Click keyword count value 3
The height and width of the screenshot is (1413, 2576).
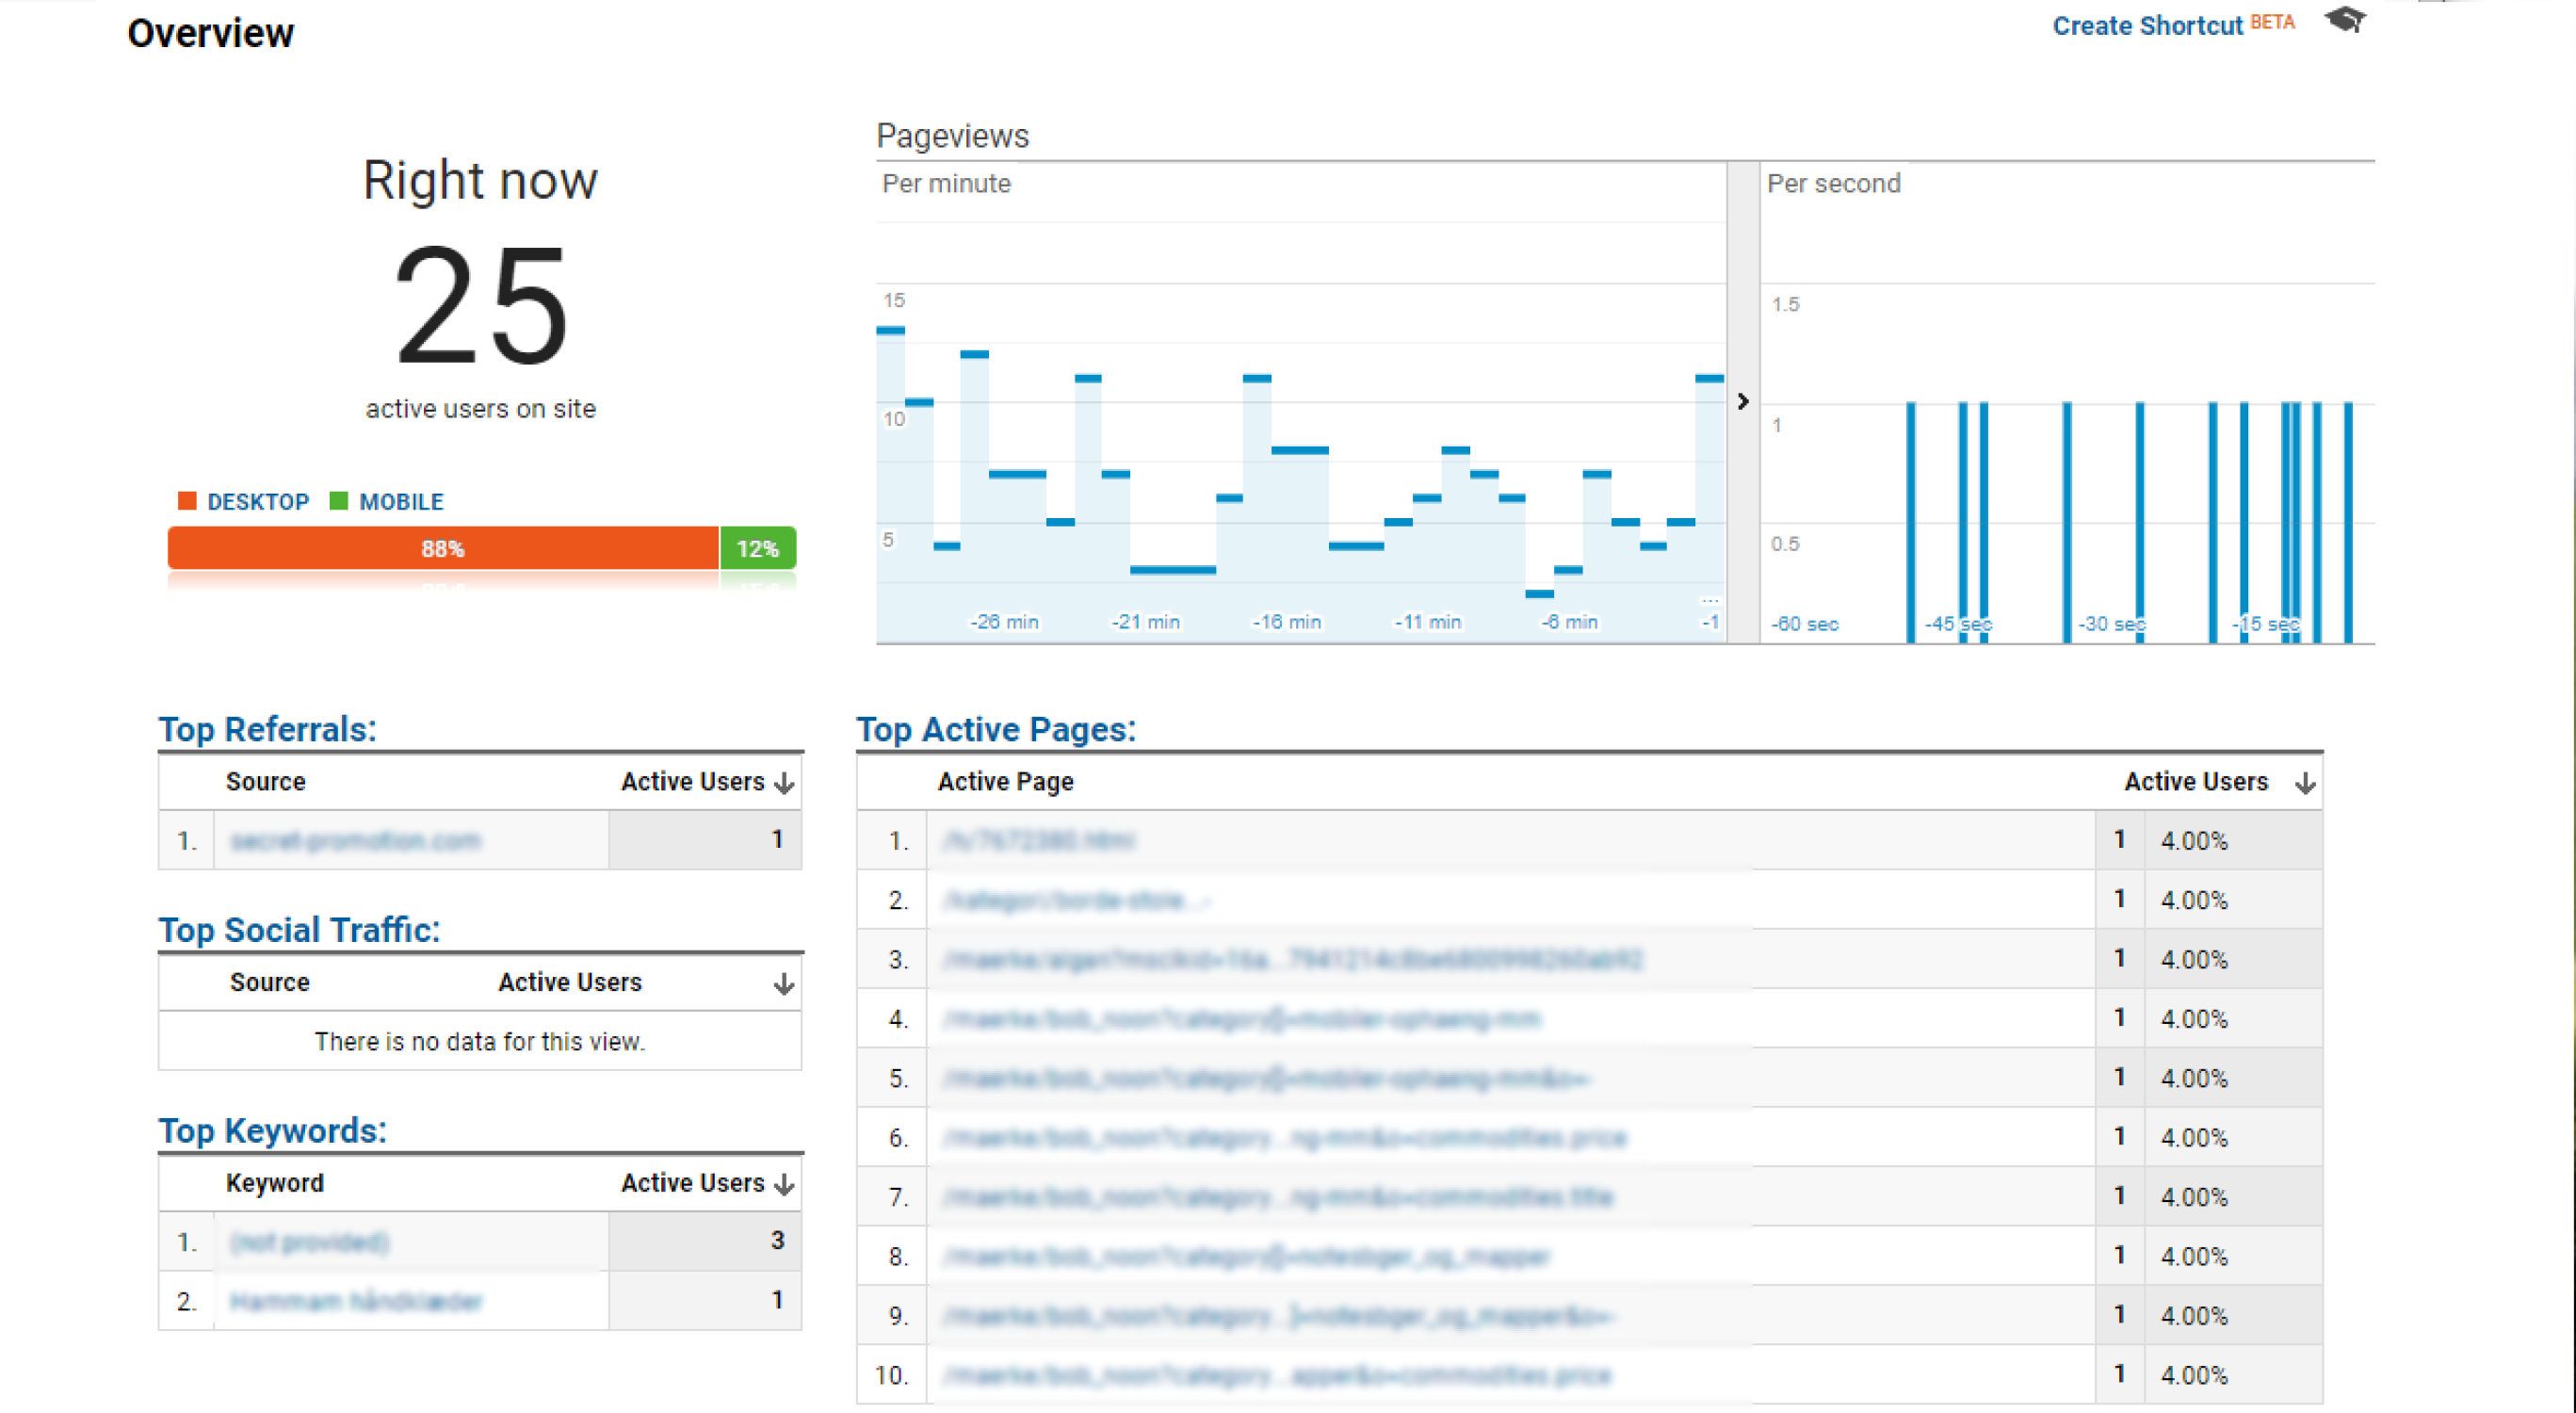coord(777,1241)
